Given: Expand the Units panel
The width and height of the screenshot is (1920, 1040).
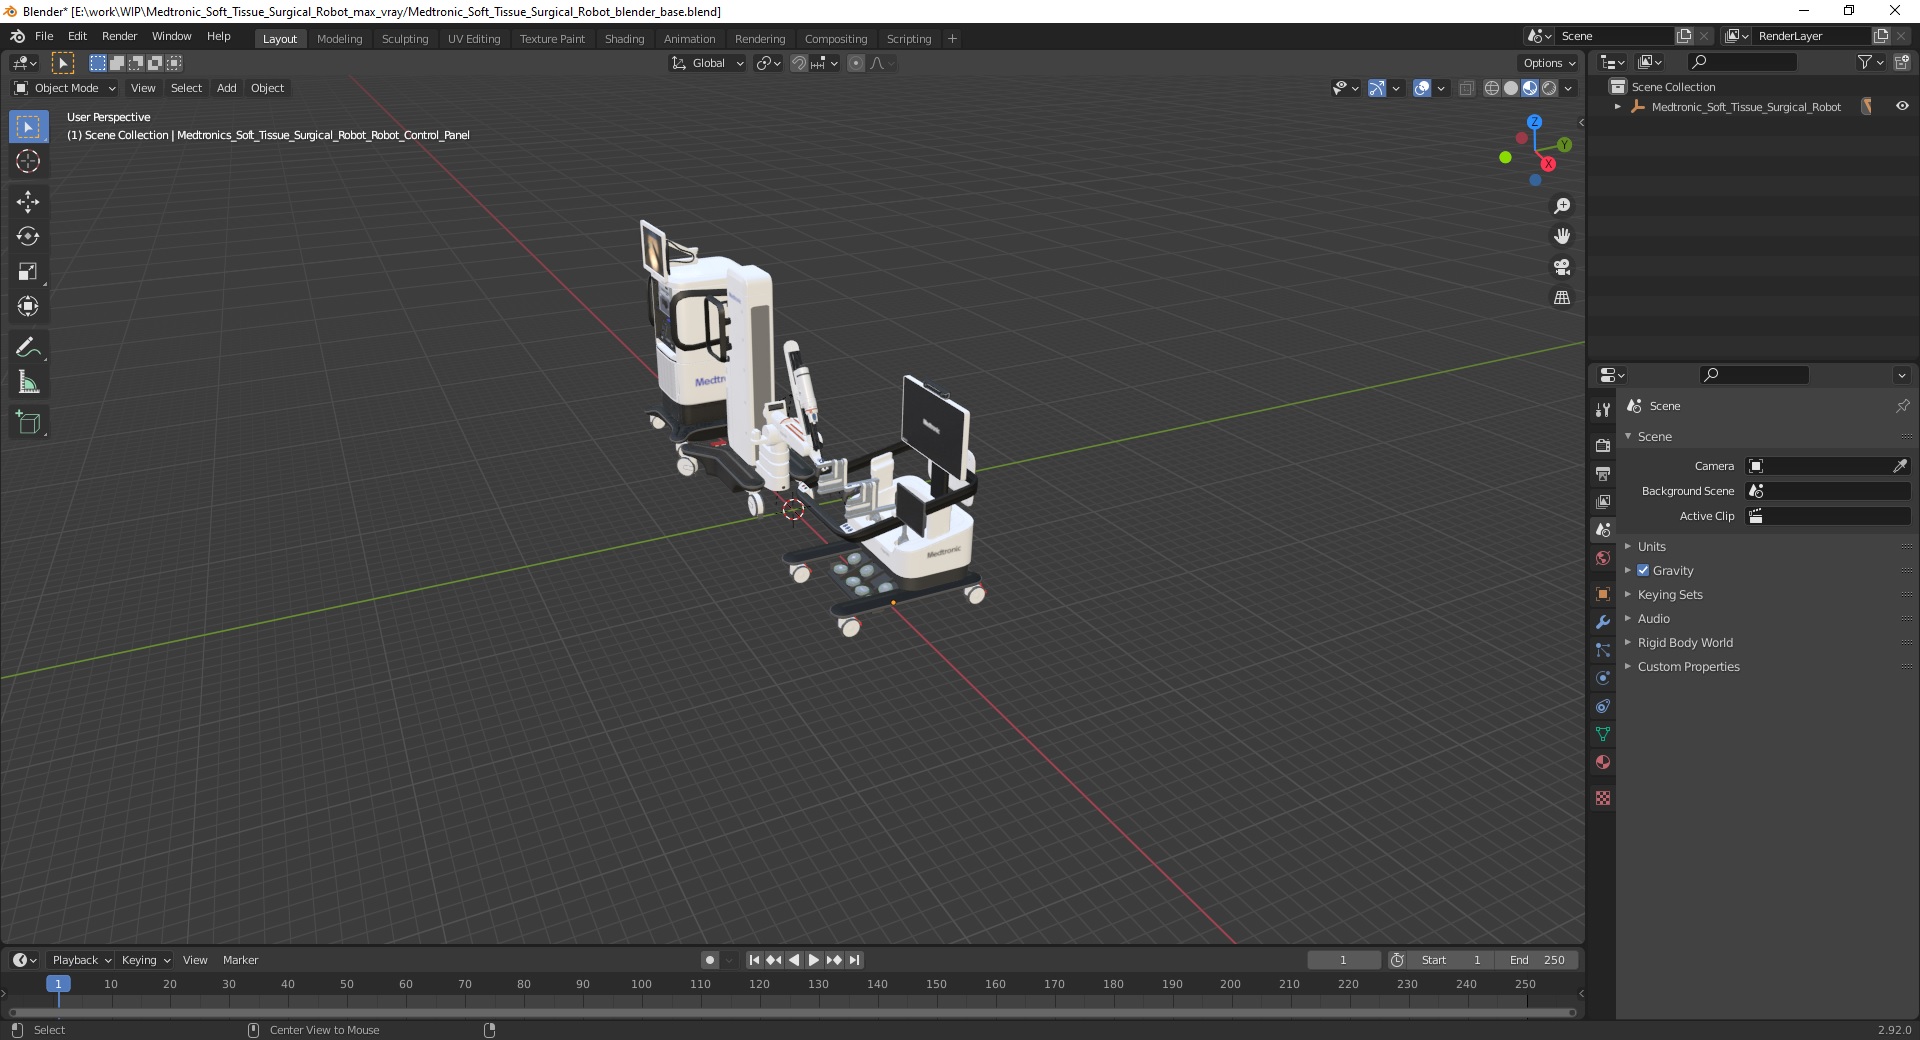Looking at the screenshot, I should tap(1651, 546).
